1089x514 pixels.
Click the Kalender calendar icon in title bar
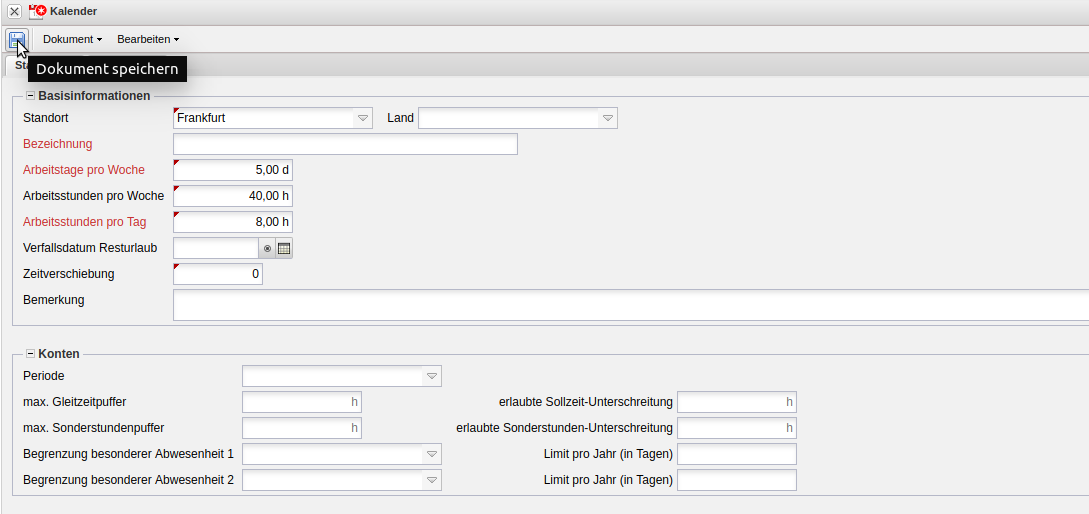pyautogui.click(x=38, y=11)
